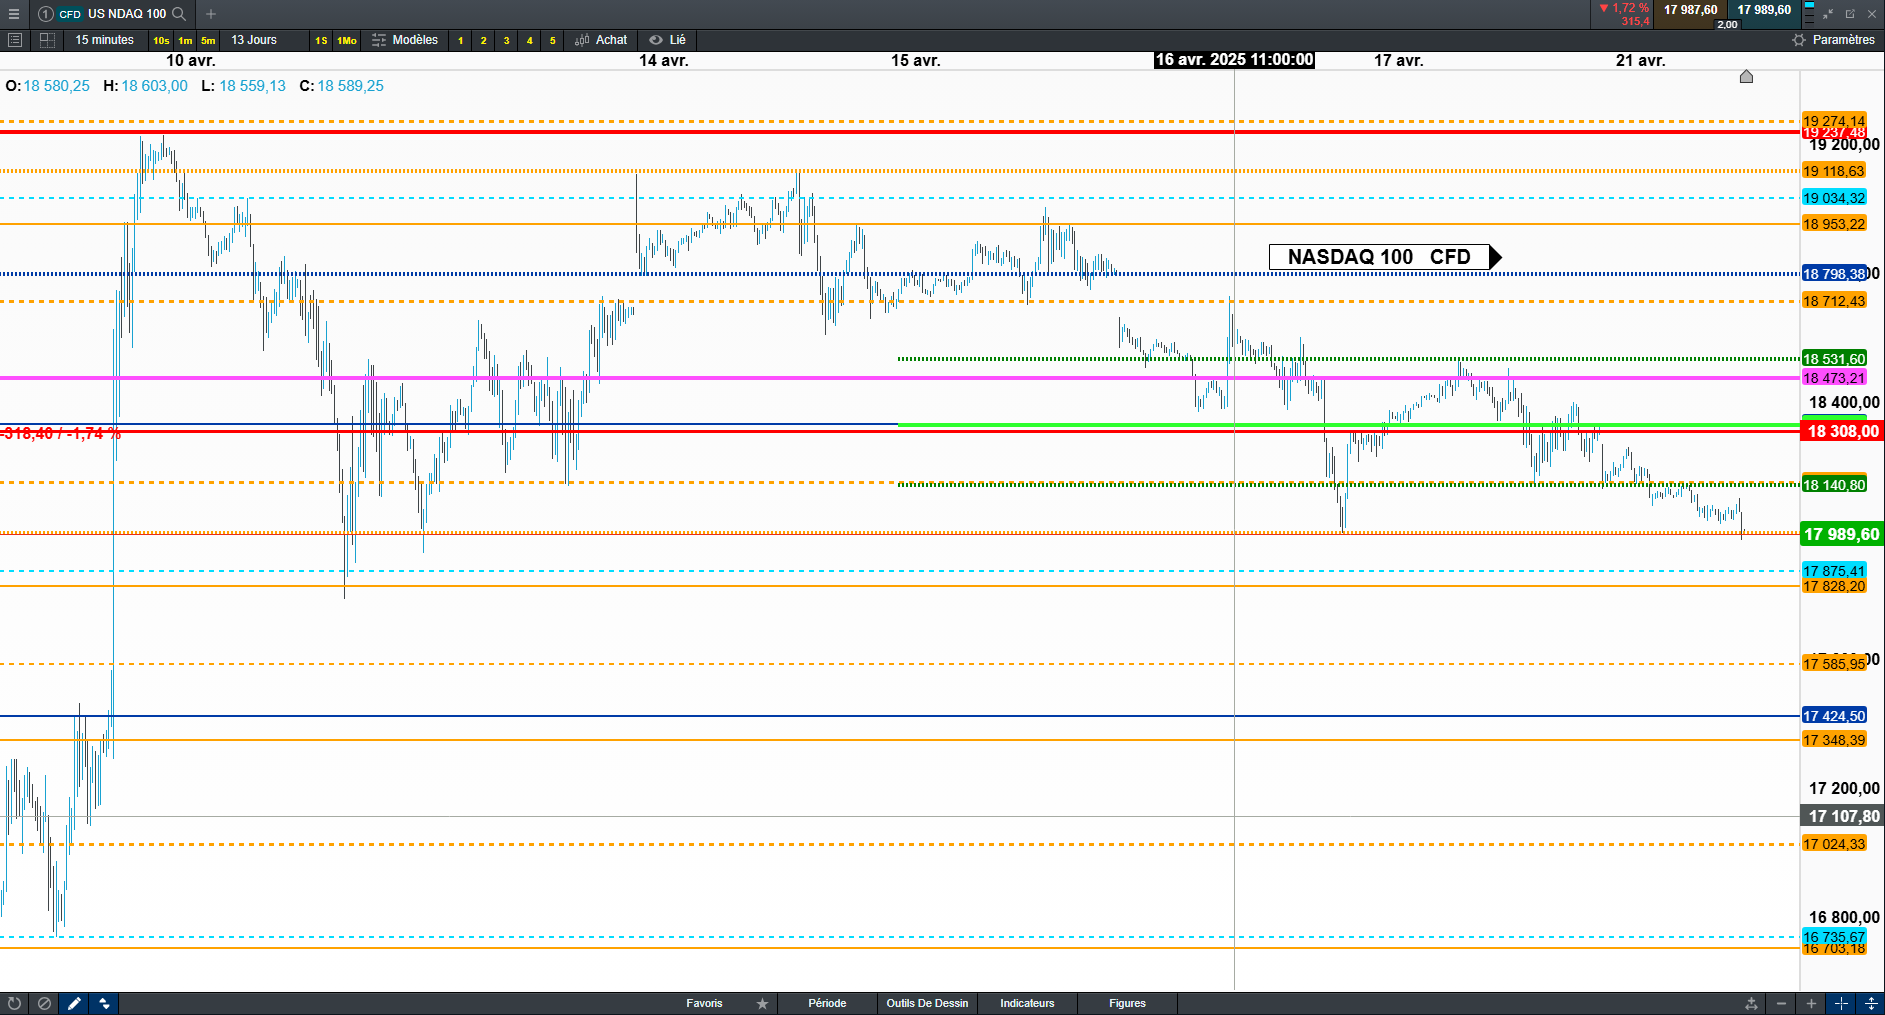Image resolution: width=1885 pixels, height=1015 pixels.
Task: Zoom in with the bottom plus icon
Action: tap(1811, 1003)
